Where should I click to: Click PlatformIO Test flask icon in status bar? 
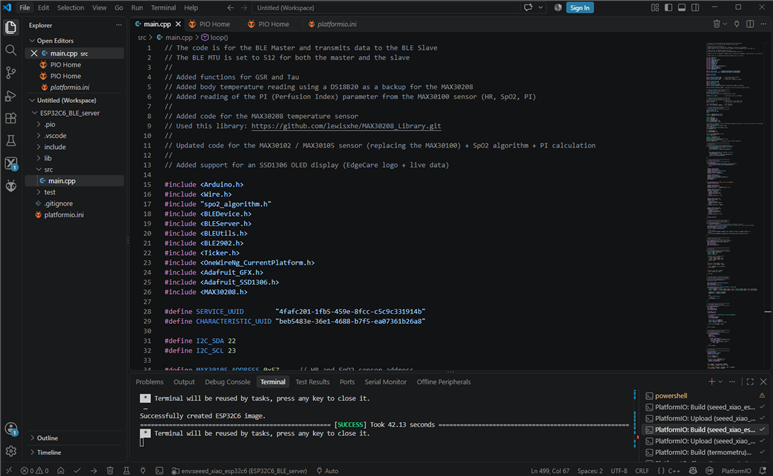126,471
